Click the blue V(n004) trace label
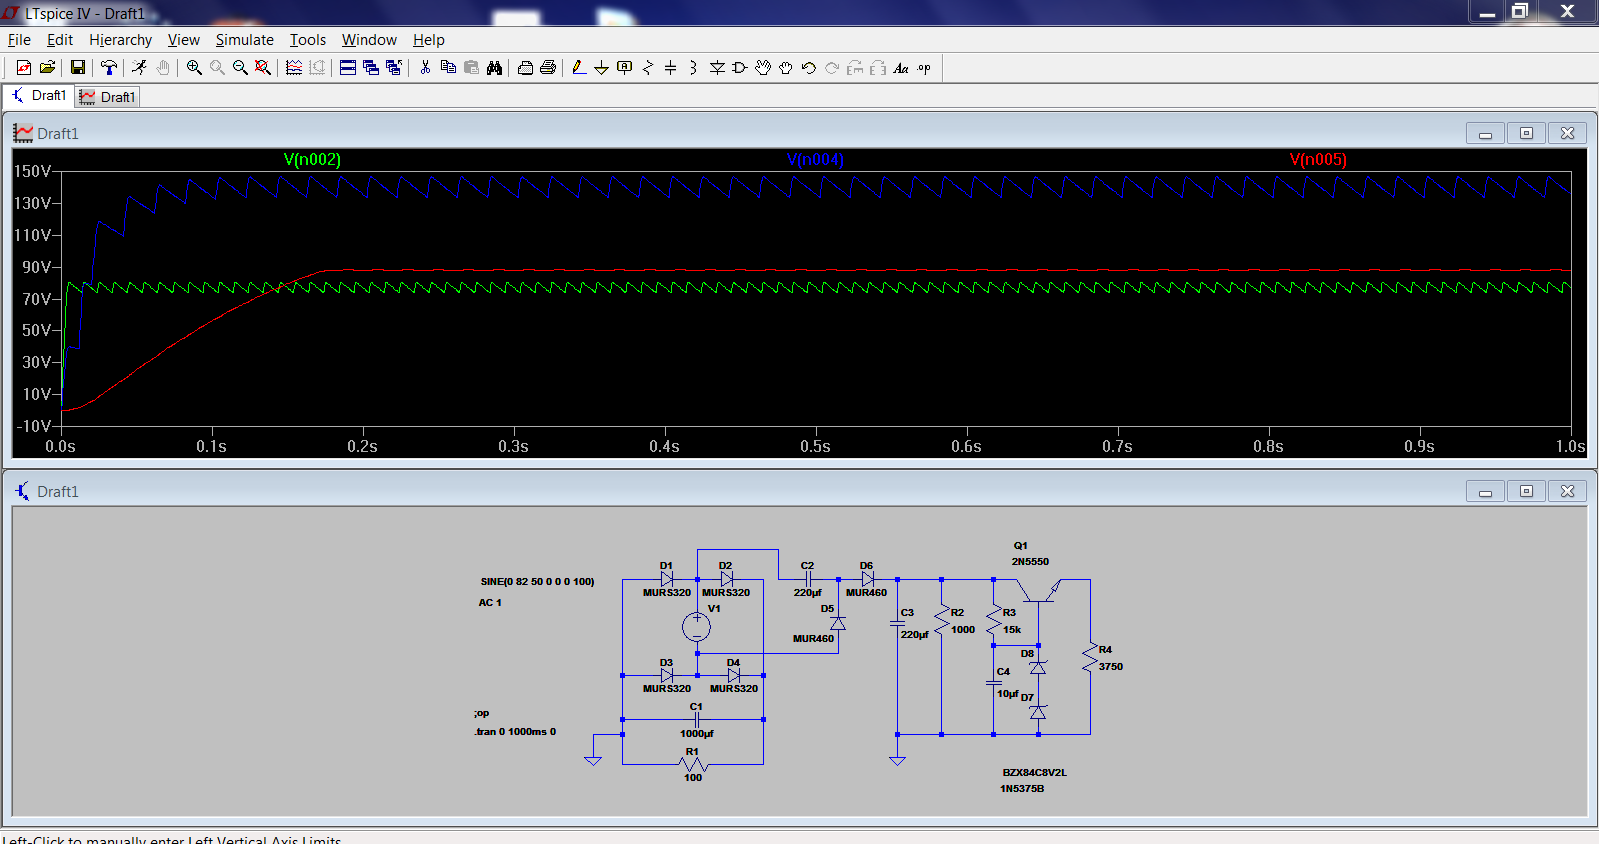 click(x=815, y=160)
